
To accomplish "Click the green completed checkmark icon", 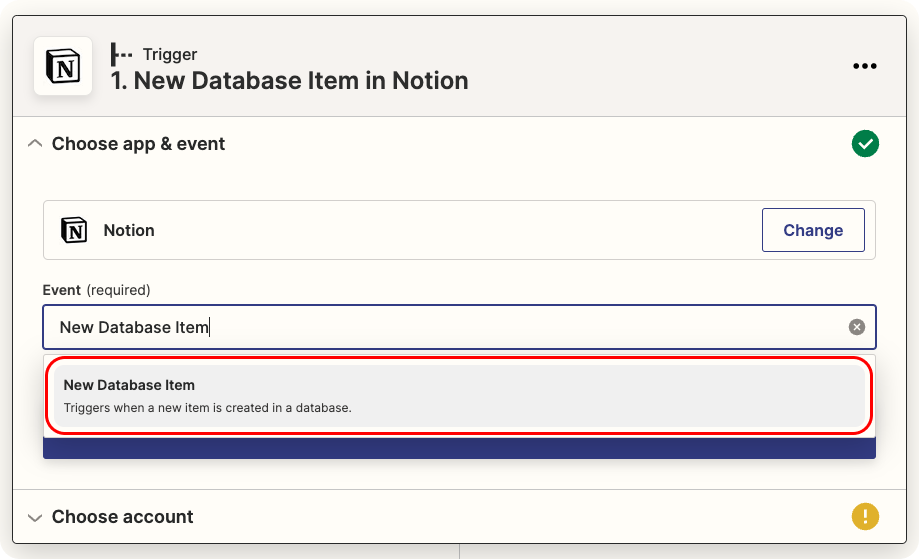I will coord(865,144).
